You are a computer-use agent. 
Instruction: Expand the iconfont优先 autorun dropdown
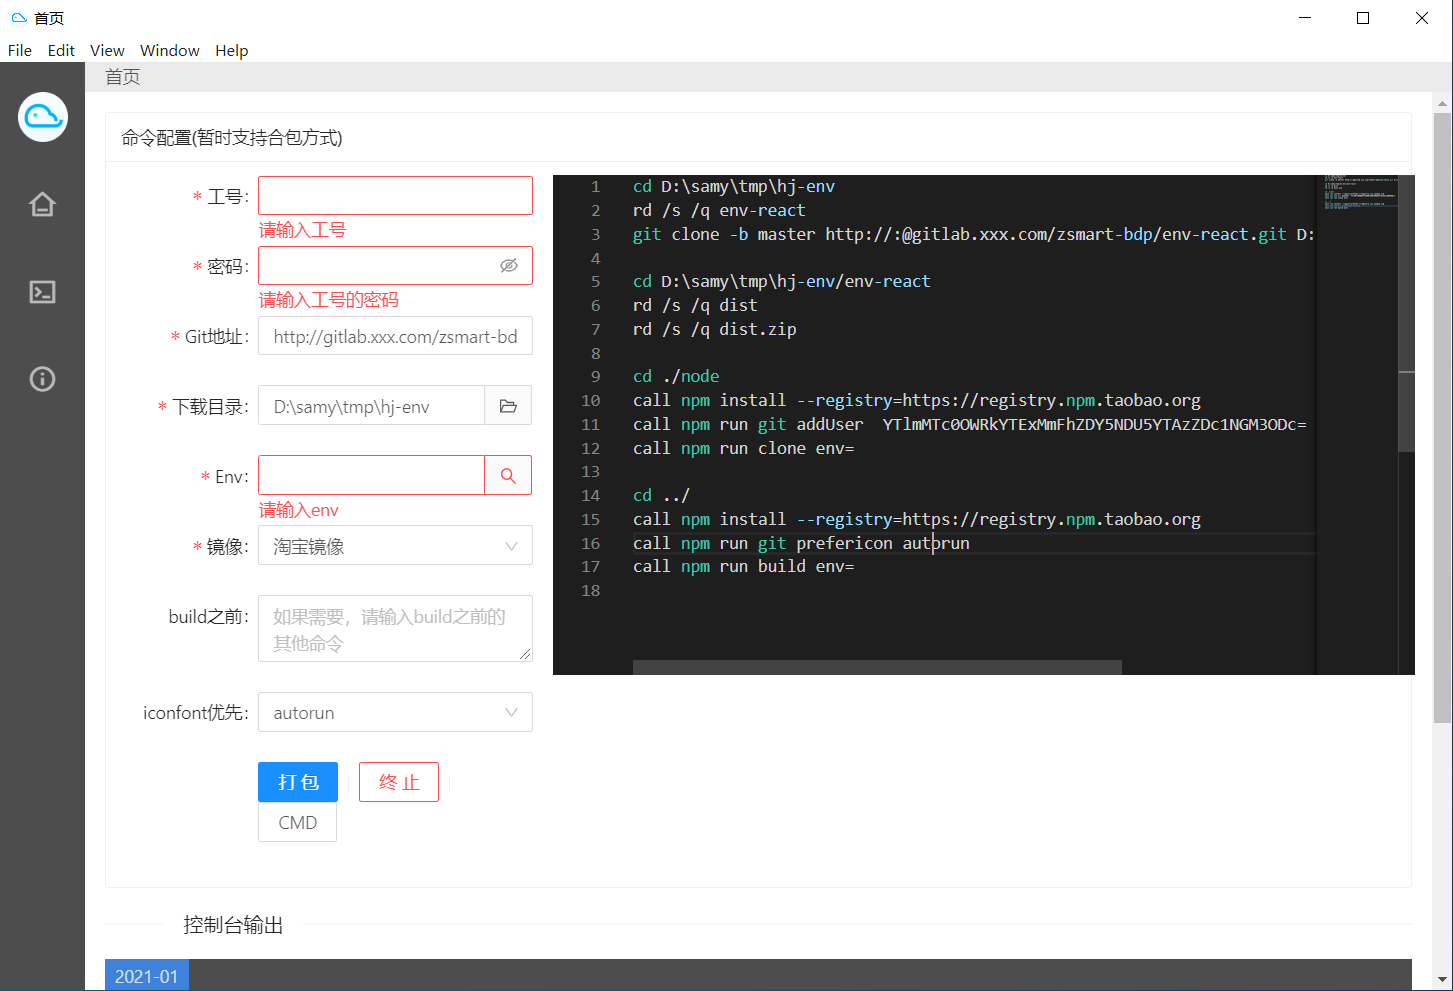(395, 713)
